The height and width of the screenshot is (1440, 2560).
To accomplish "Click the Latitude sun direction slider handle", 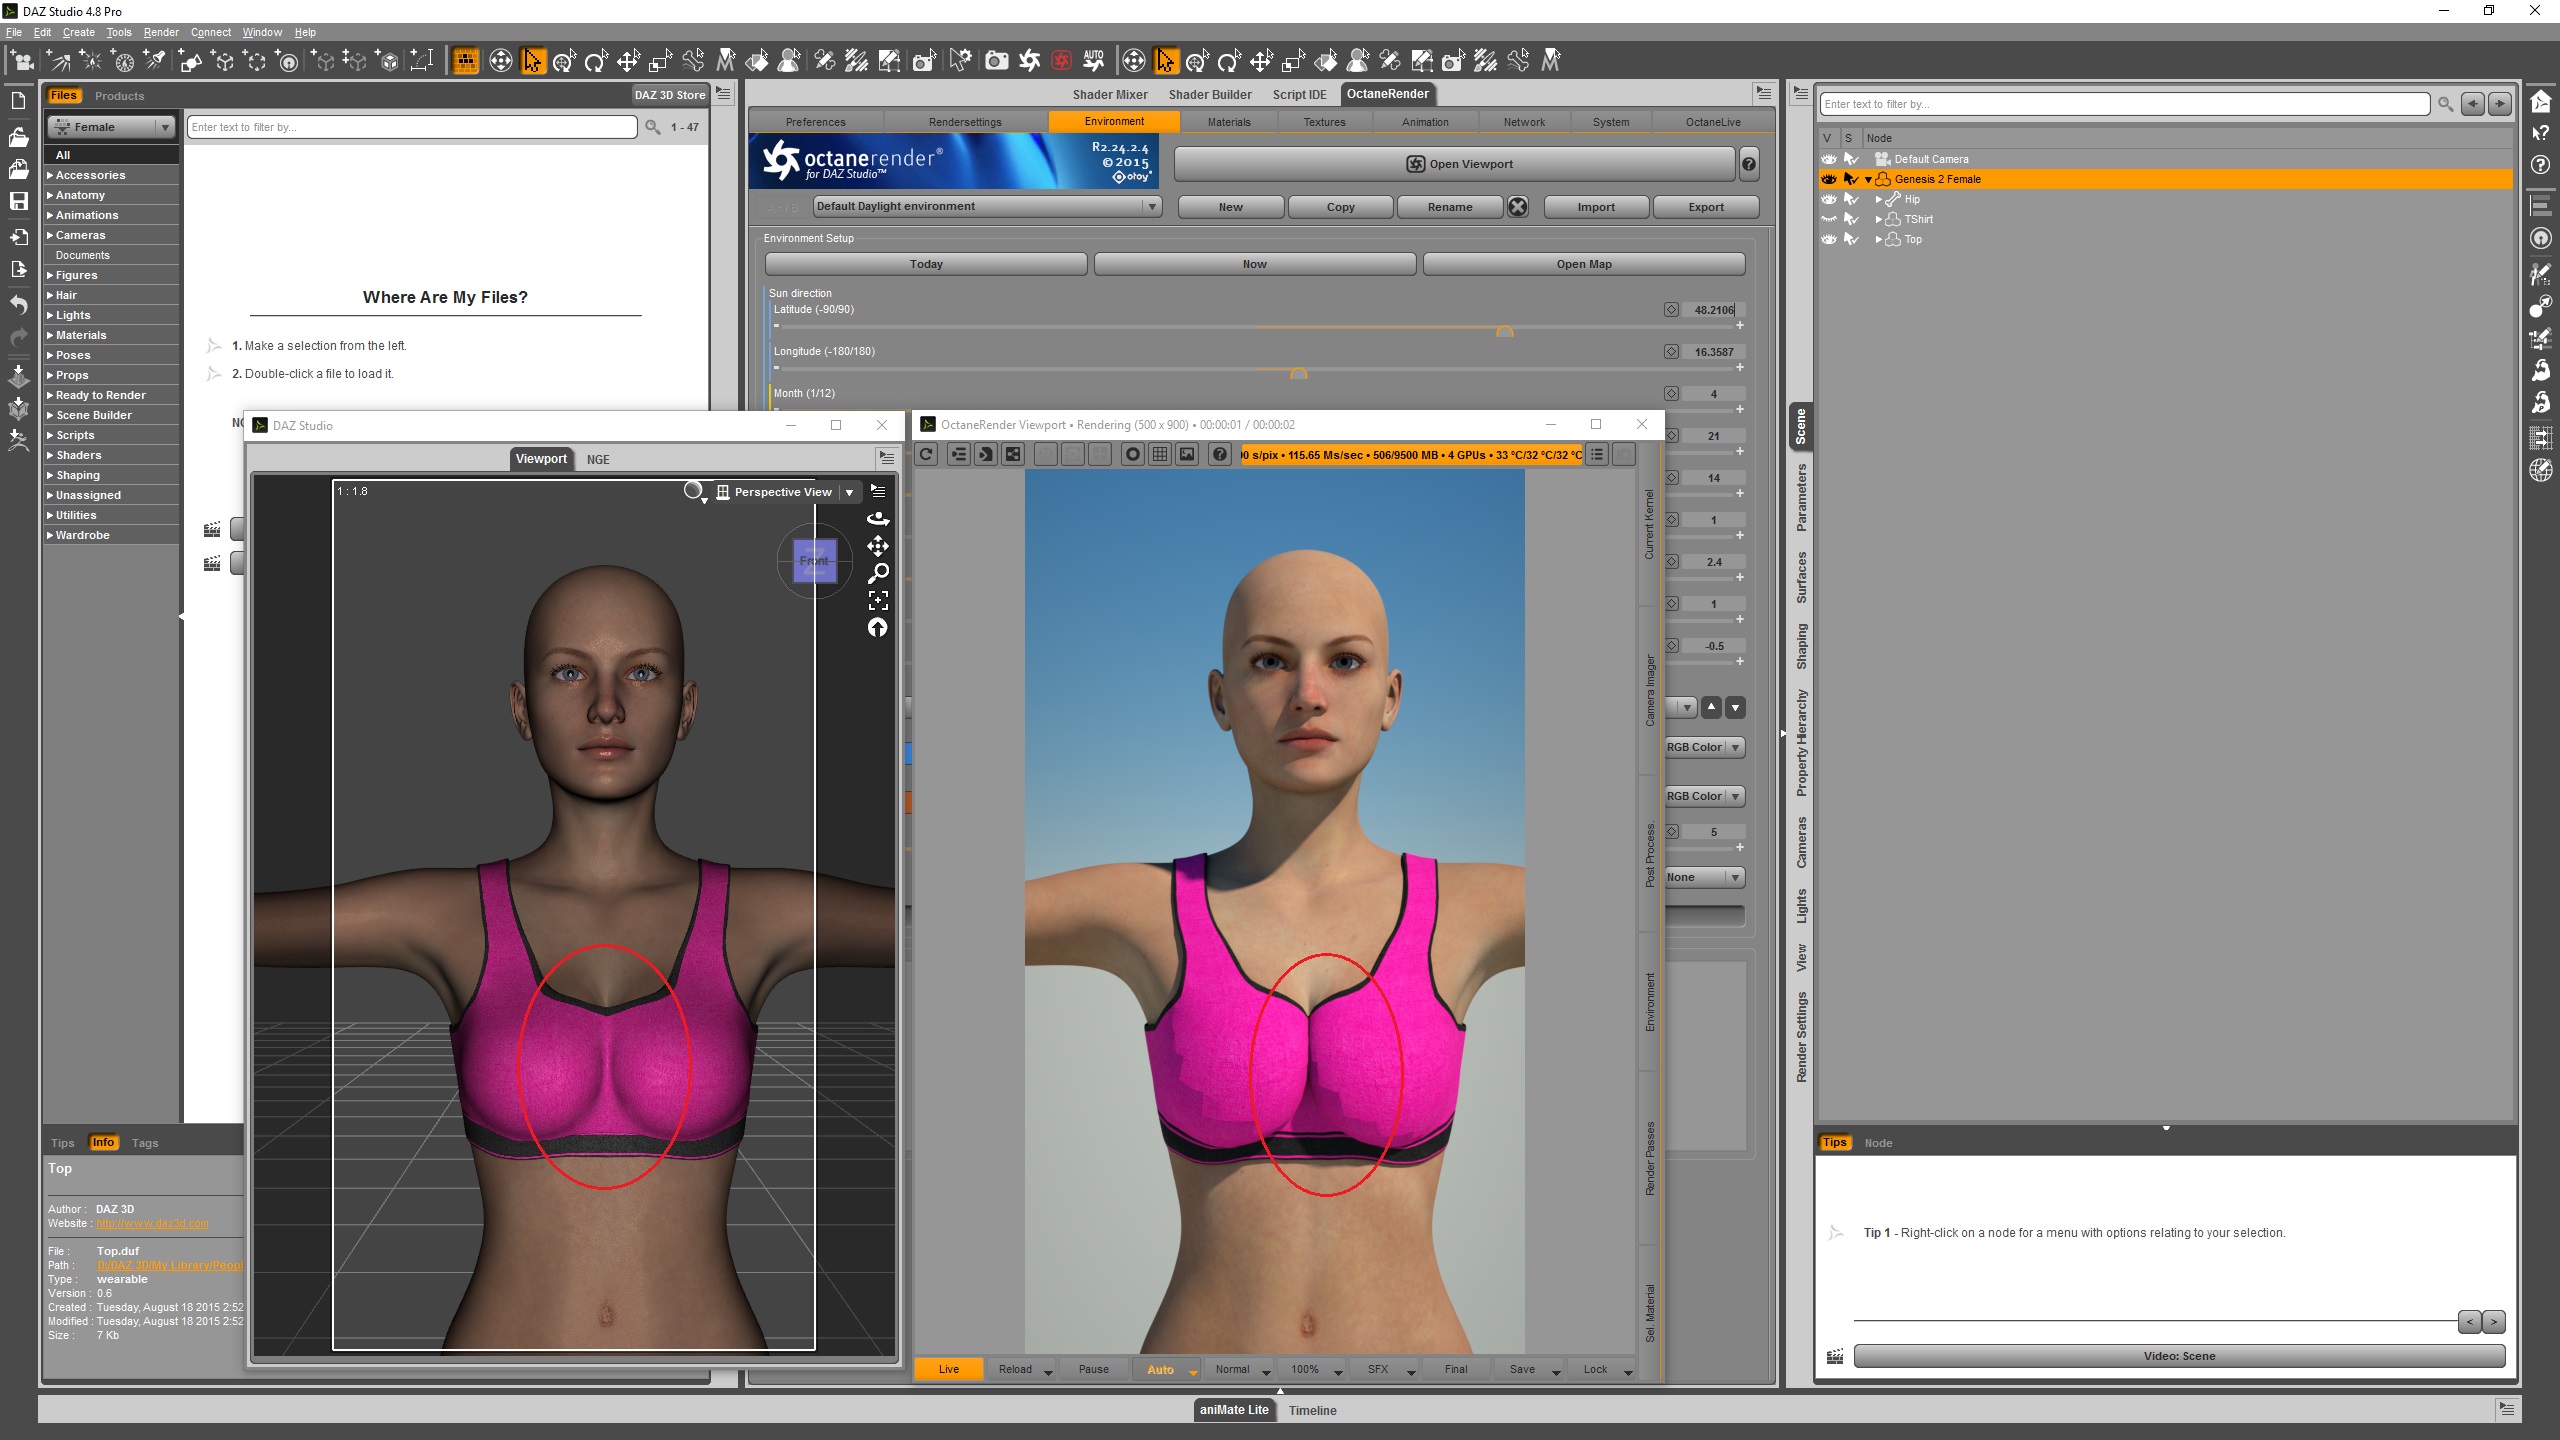I will click(1504, 331).
